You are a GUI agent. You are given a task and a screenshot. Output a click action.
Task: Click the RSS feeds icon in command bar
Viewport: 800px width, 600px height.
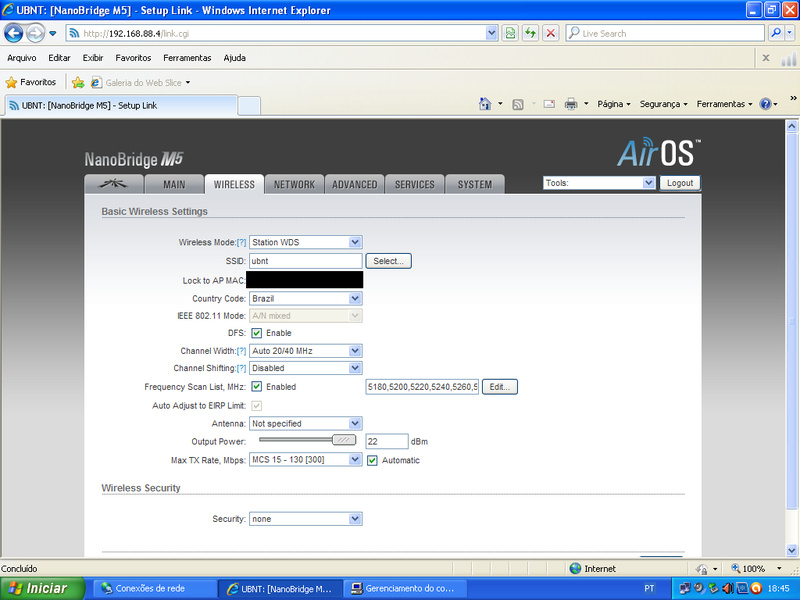point(518,105)
